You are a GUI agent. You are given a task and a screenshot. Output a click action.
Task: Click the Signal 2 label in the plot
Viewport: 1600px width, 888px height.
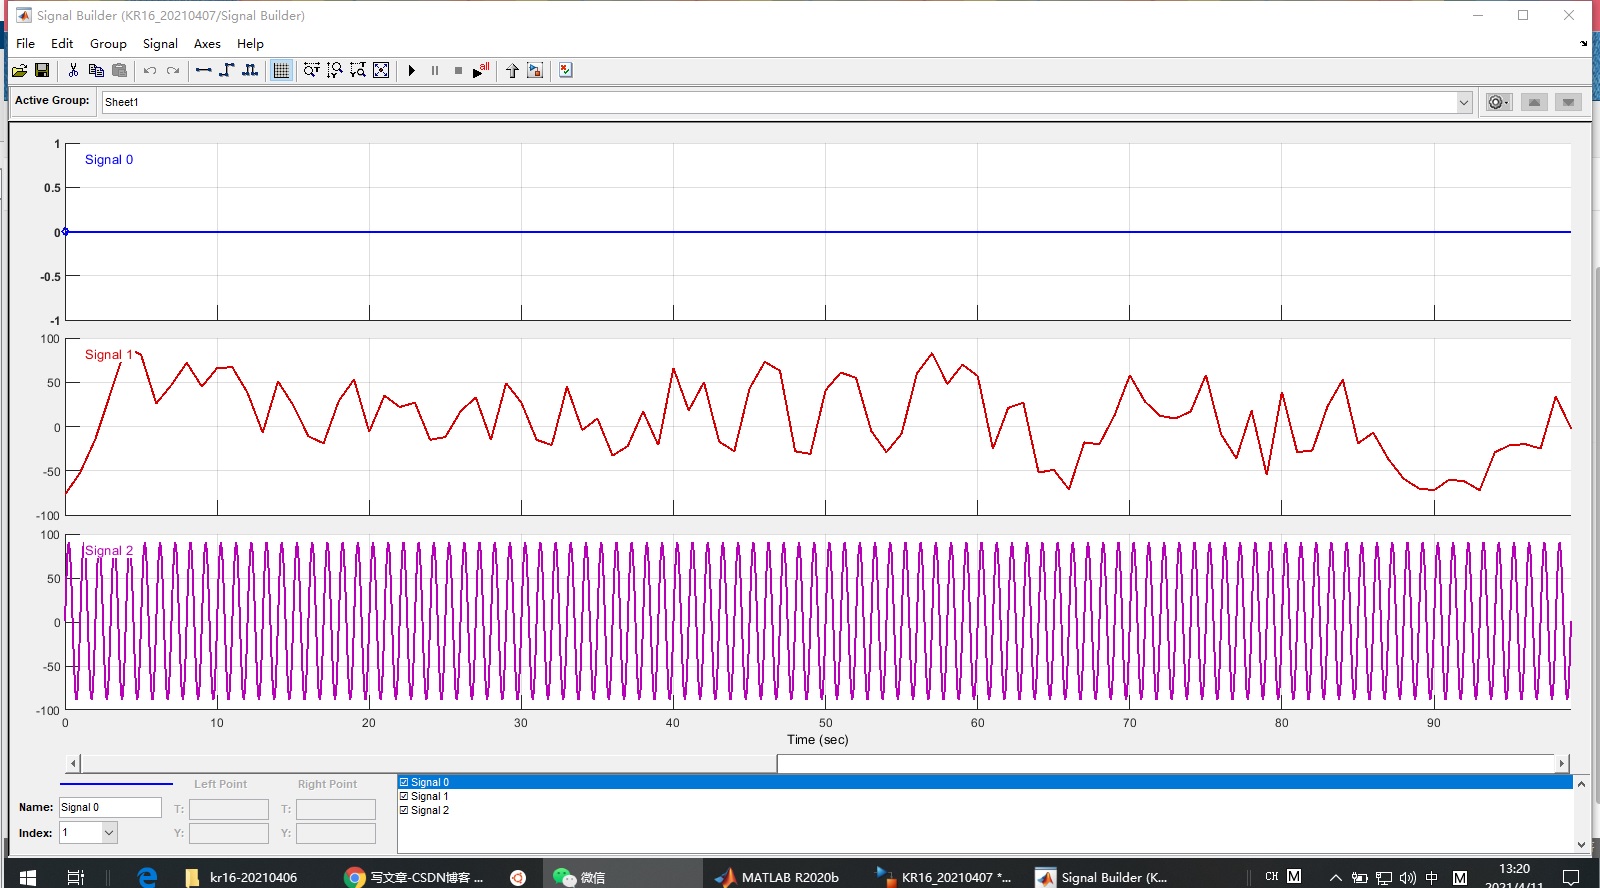[x=109, y=550]
